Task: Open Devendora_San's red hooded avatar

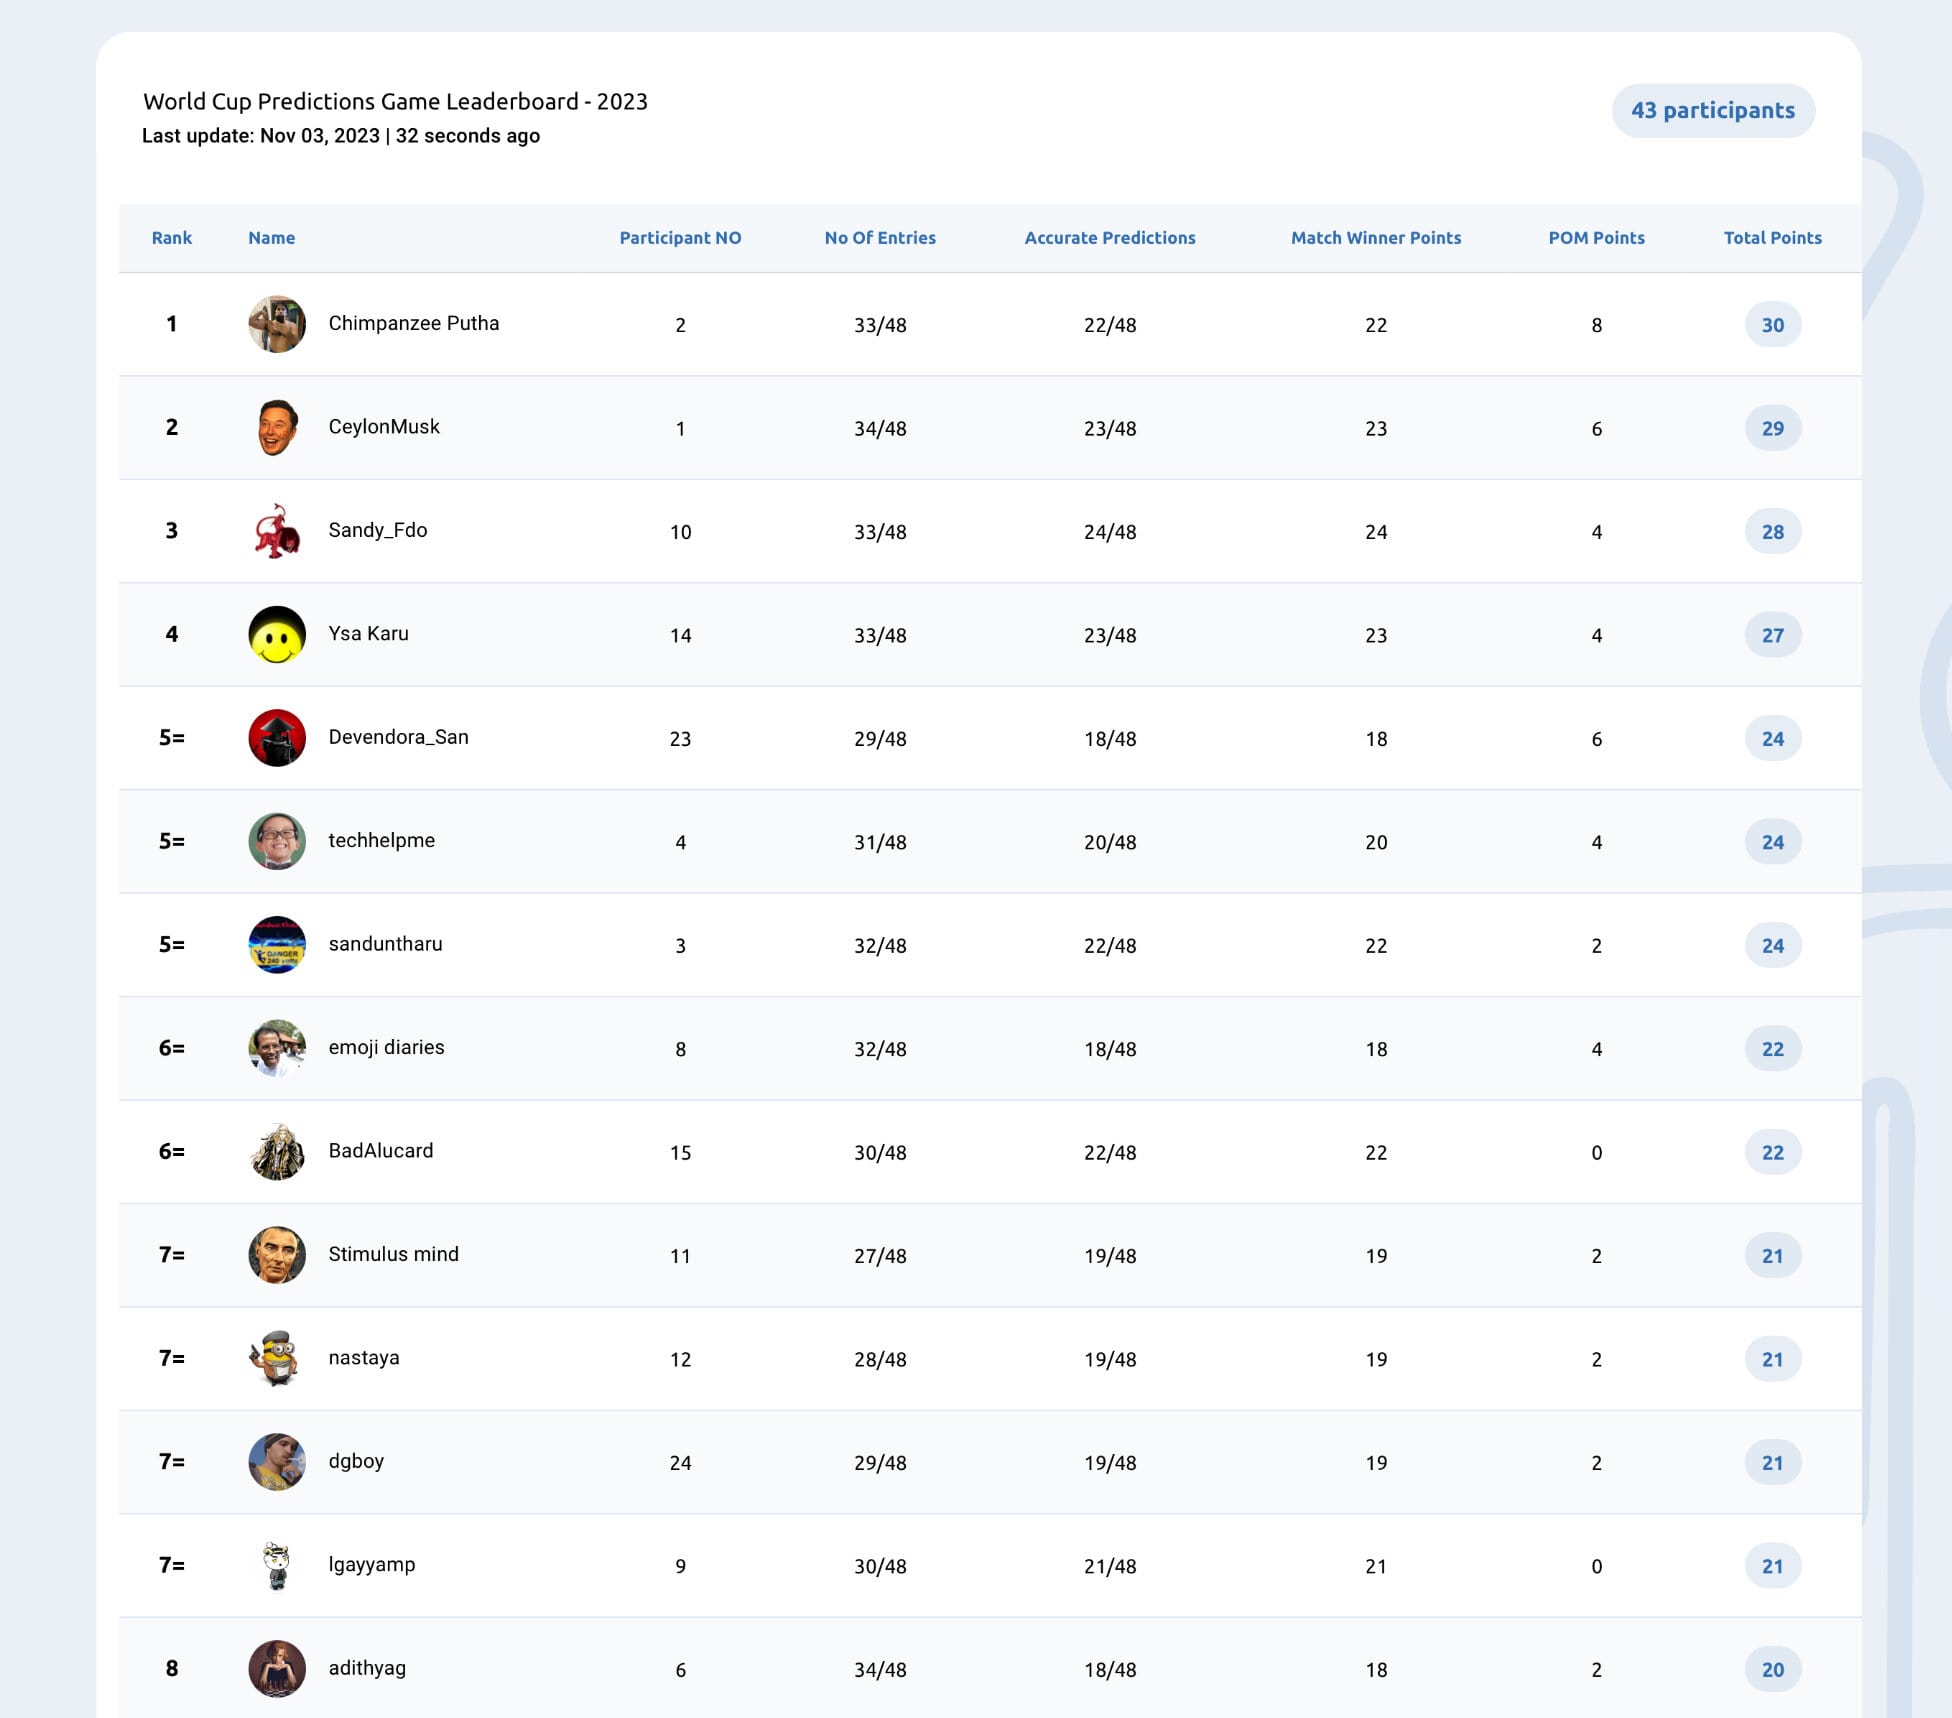Action: pyautogui.click(x=277, y=738)
